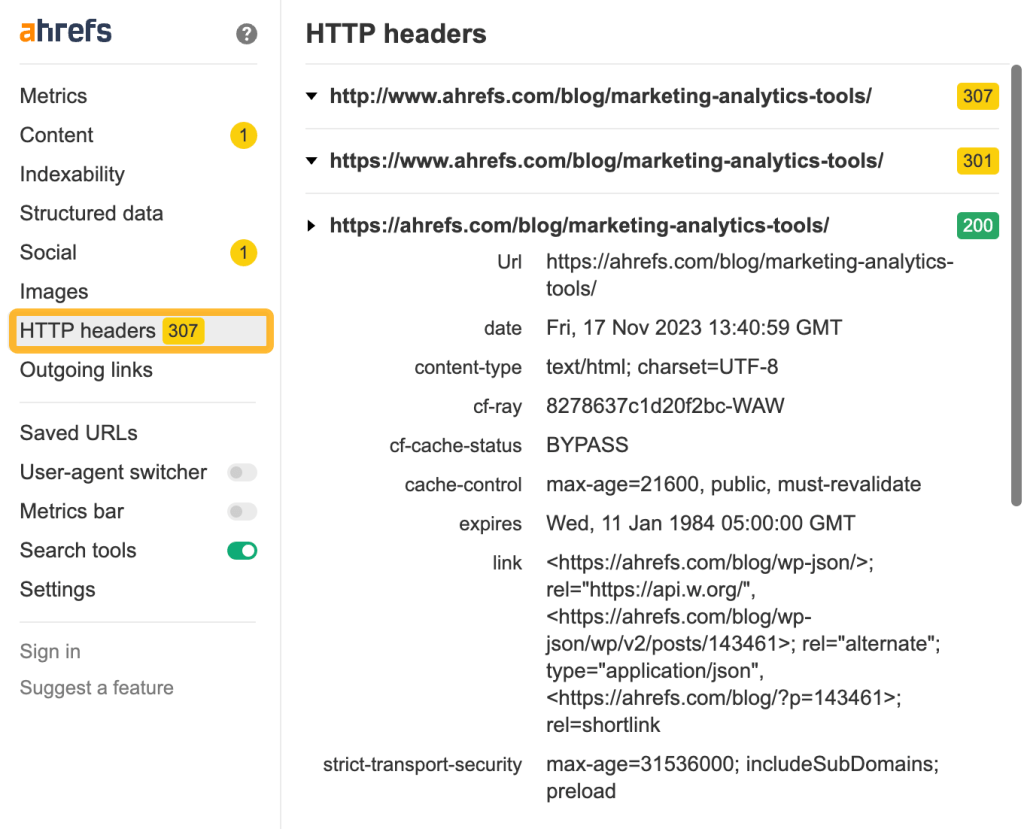Turn on the Metrics bar toggle
Image resolution: width=1024 pixels, height=829 pixels.
coord(242,511)
